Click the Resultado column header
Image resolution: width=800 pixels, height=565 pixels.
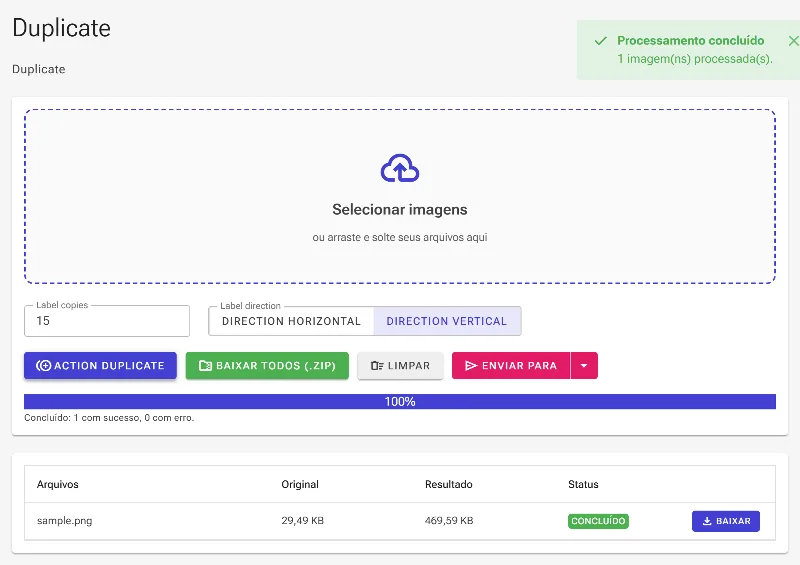[x=448, y=484]
